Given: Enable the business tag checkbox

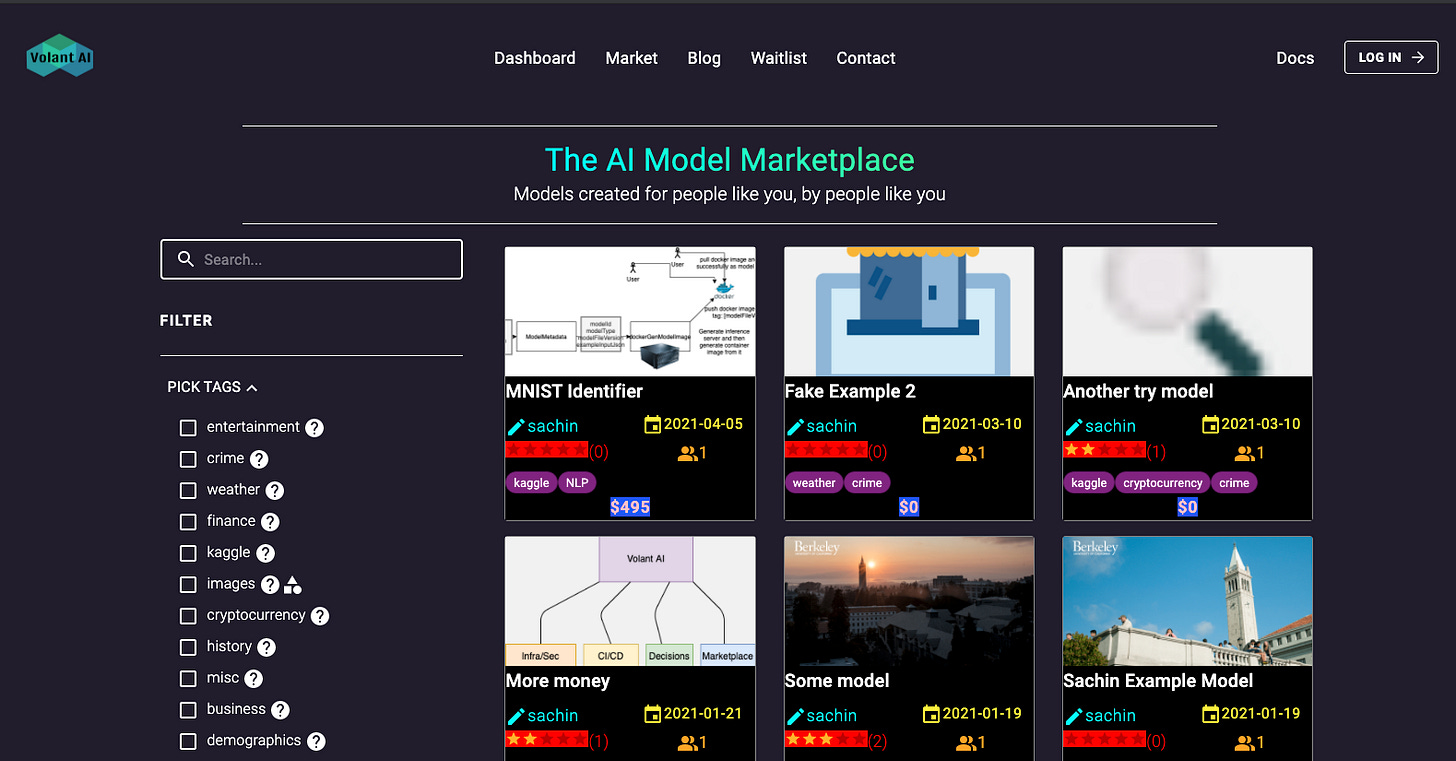Looking at the screenshot, I should (x=188, y=710).
